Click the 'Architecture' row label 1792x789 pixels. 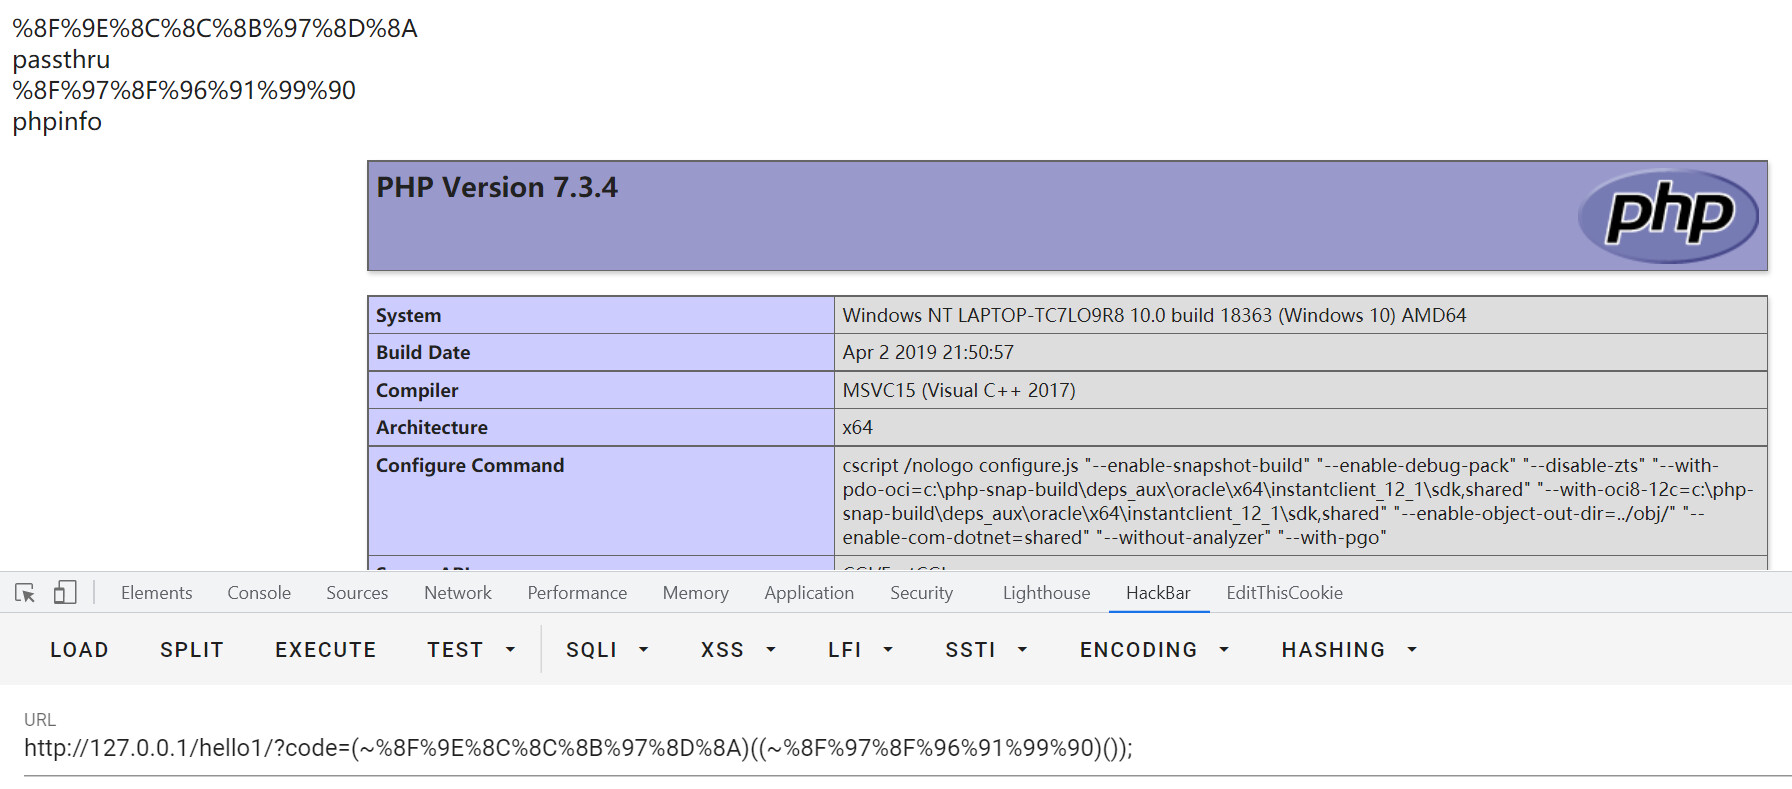[432, 427]
